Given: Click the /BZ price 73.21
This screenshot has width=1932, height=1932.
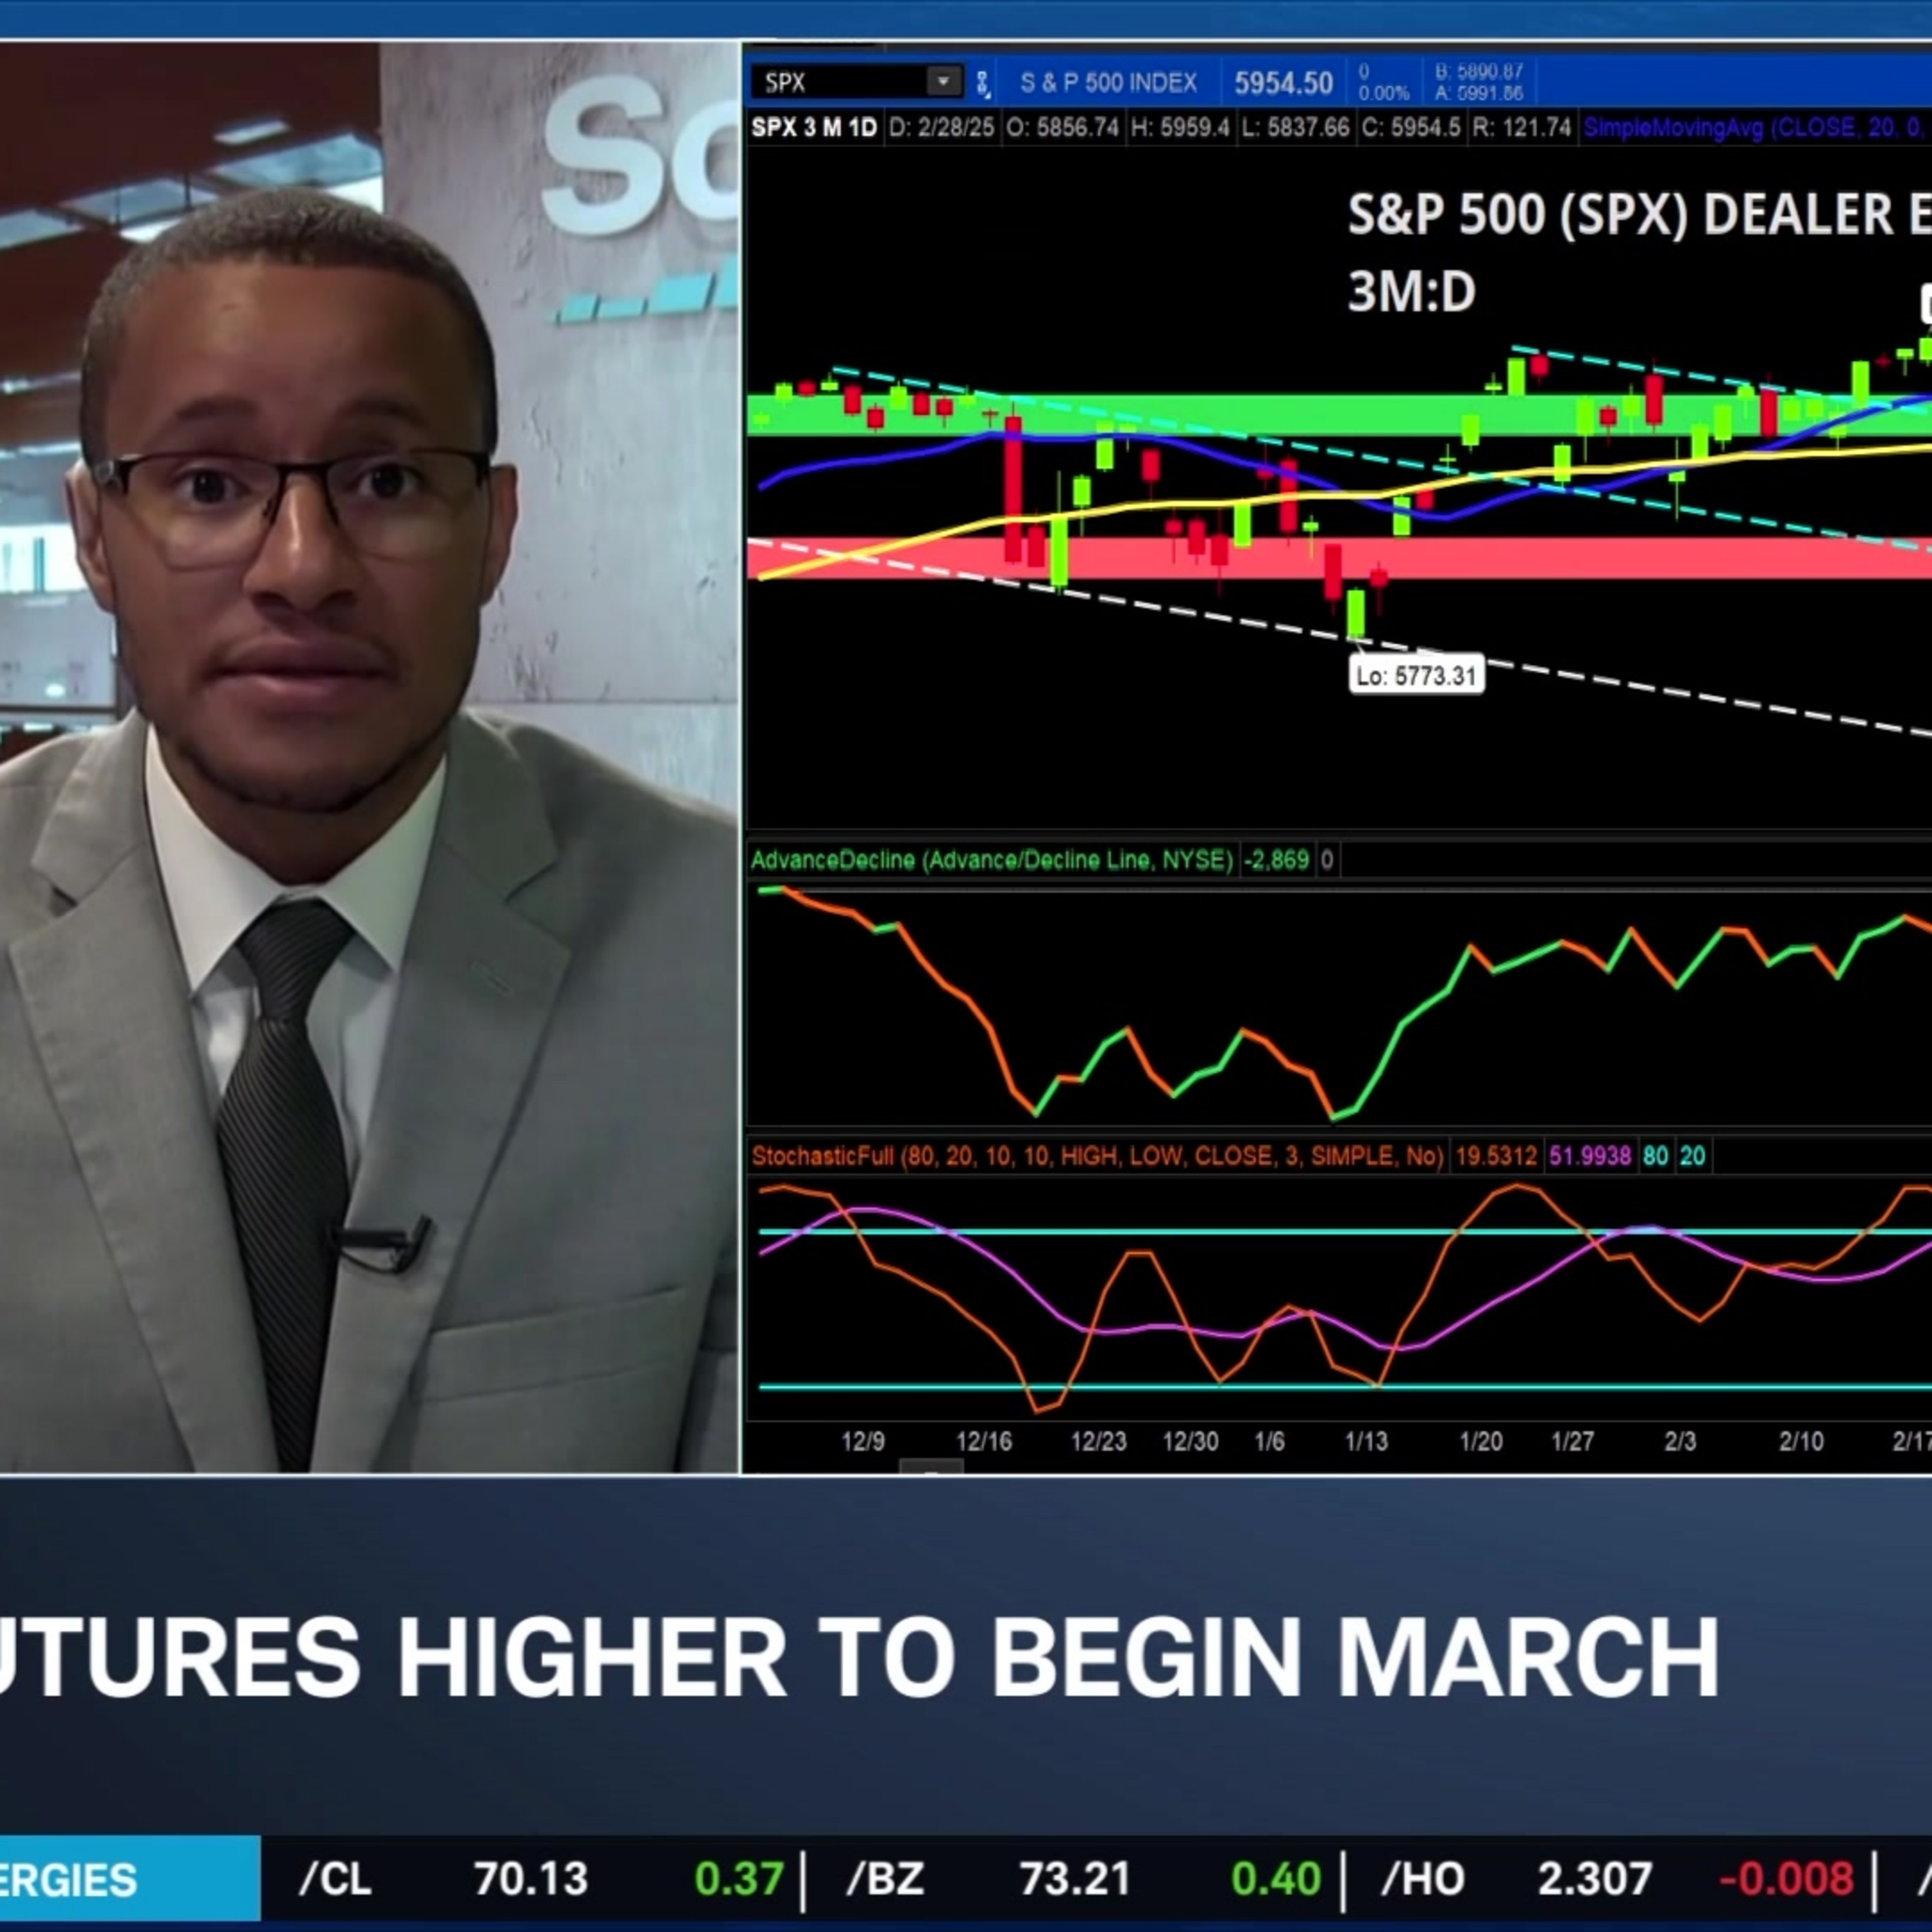Looking at the screenshot, I should tap(1075, 1879).
